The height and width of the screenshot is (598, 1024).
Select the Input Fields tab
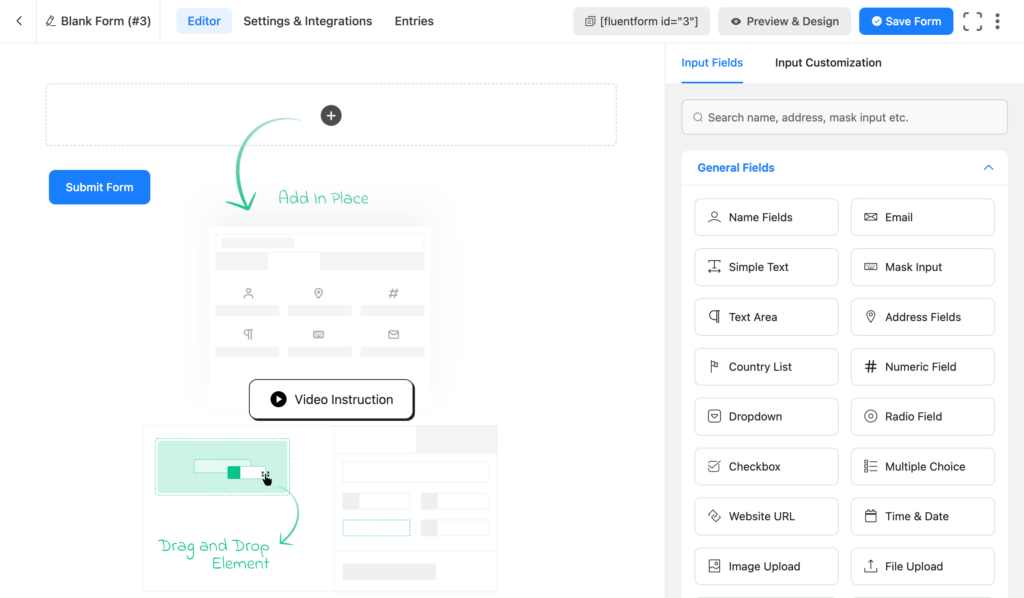[x=712, y=63]
